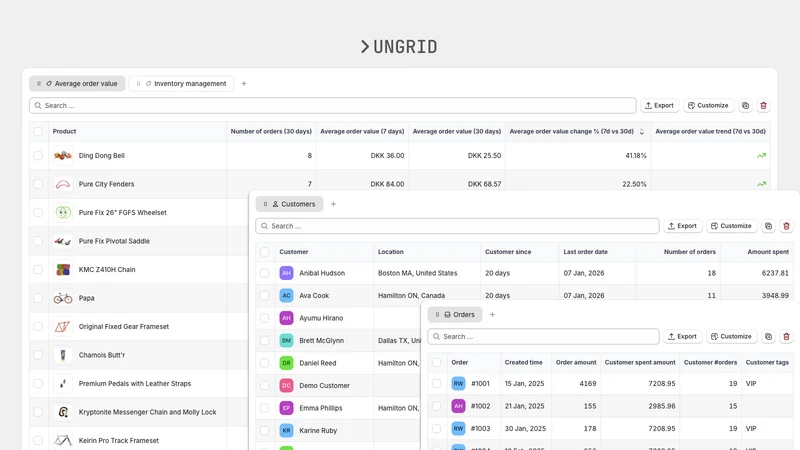Click the red delete icon in Orders panel
800x450 pixels.
(x=786, y=337)
